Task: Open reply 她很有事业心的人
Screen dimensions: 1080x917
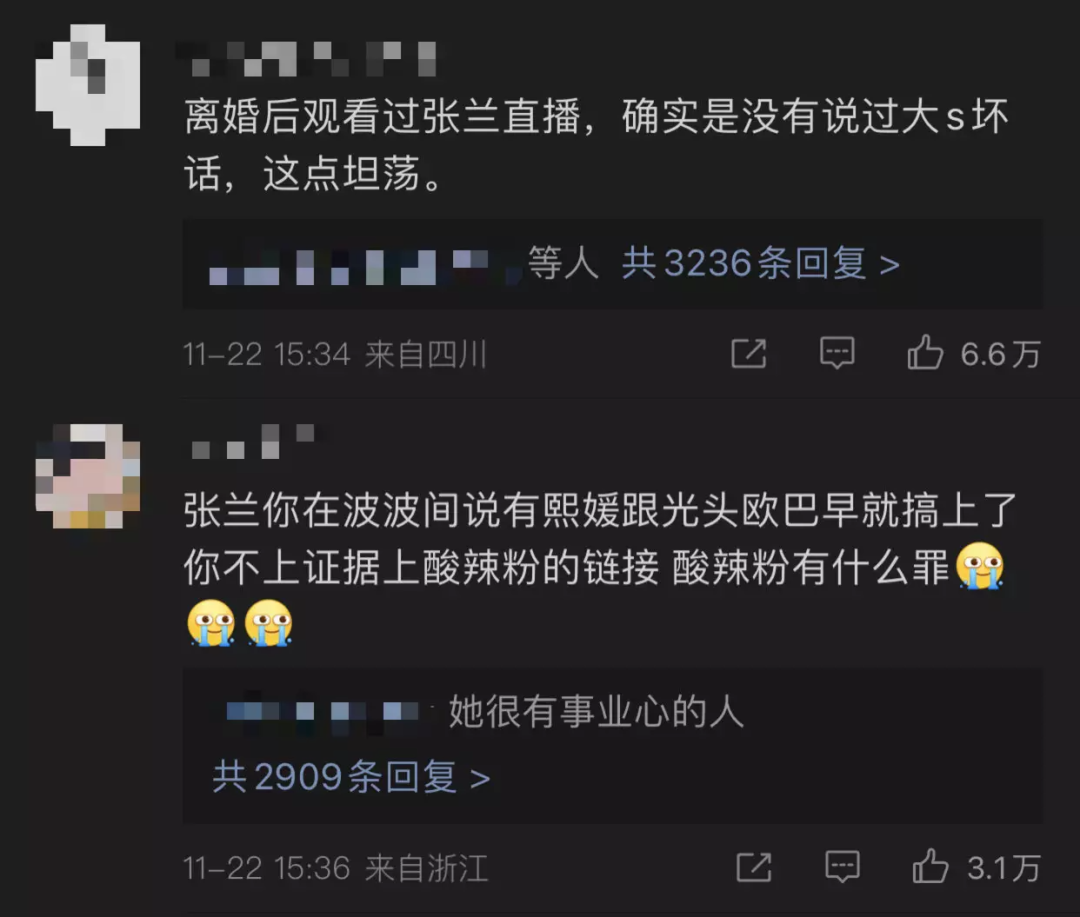Action: (596, 711)
